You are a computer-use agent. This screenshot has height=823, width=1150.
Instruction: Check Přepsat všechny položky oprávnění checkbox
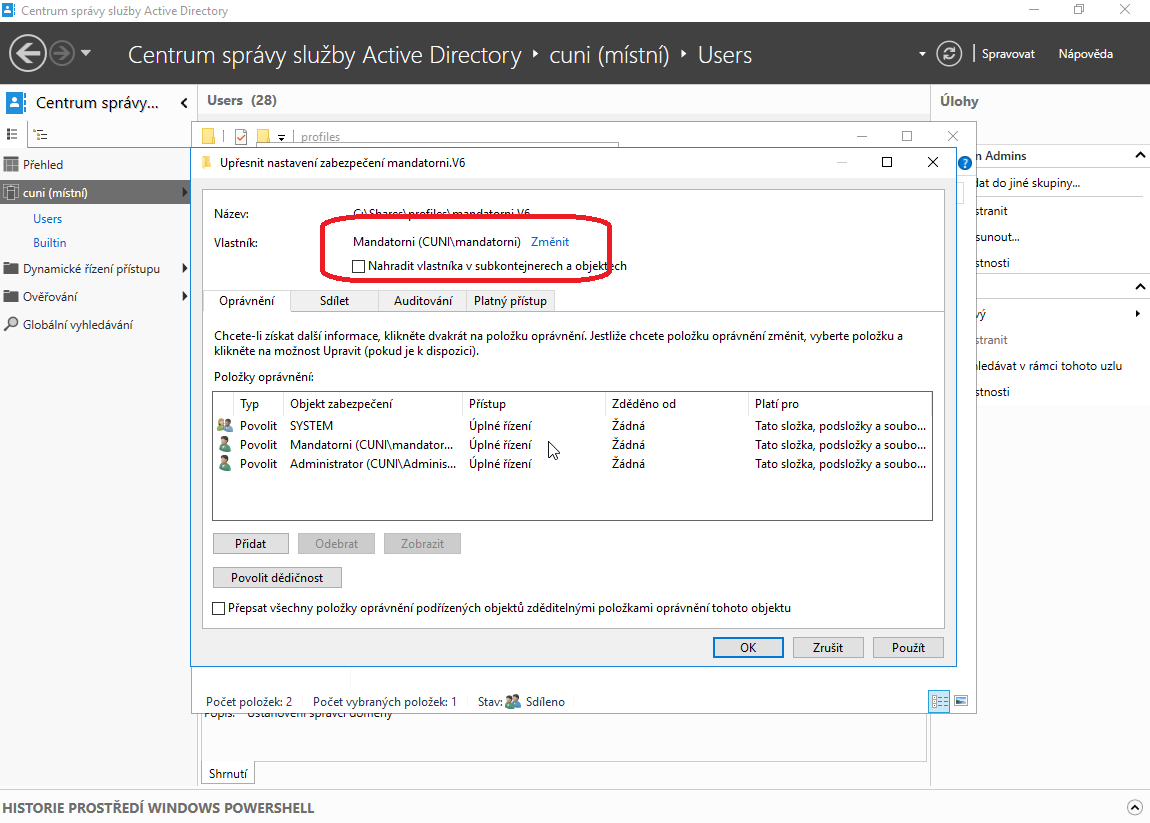219,608
